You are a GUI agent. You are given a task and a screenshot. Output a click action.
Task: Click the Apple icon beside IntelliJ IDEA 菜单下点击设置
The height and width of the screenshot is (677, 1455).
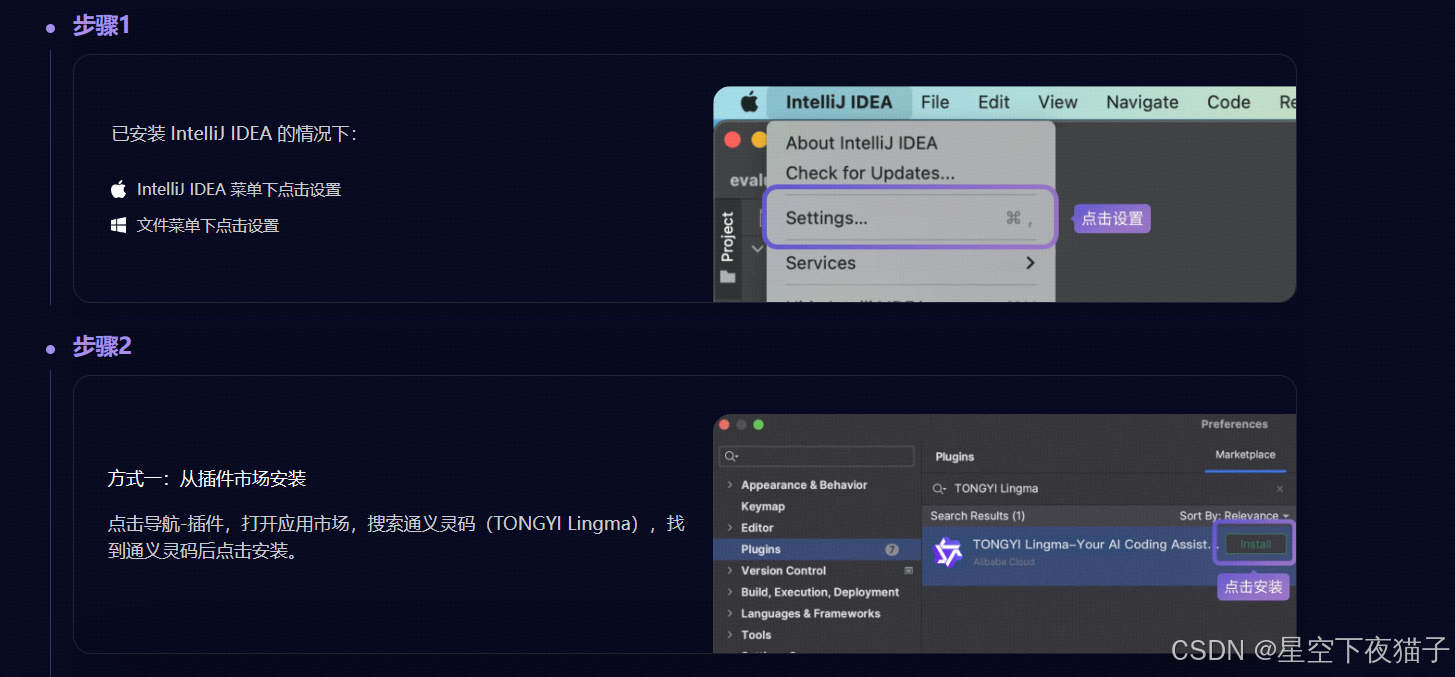[119, 189]
